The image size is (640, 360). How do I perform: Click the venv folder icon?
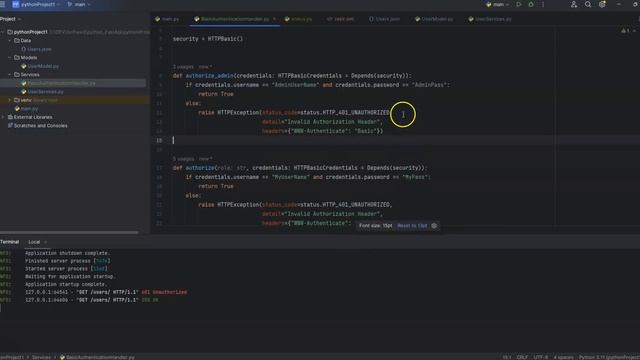[17, 100]
